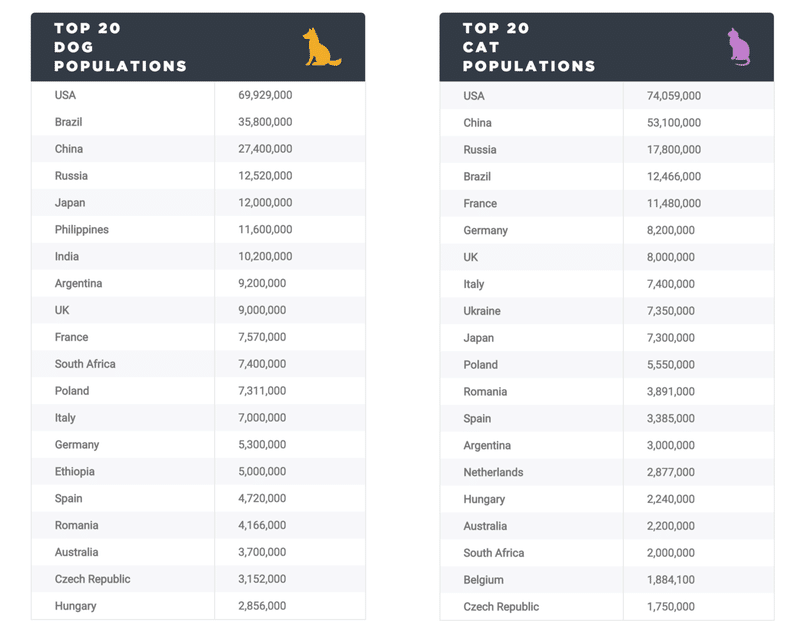Click USA row in dog table
Viewport: 800px width, 631px height.
198,95
